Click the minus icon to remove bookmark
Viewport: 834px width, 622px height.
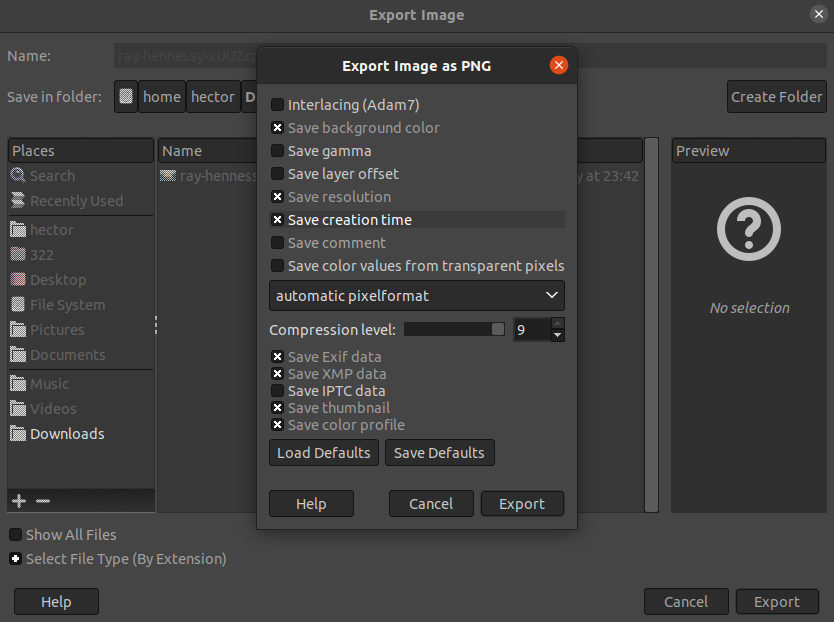(42, 500)
